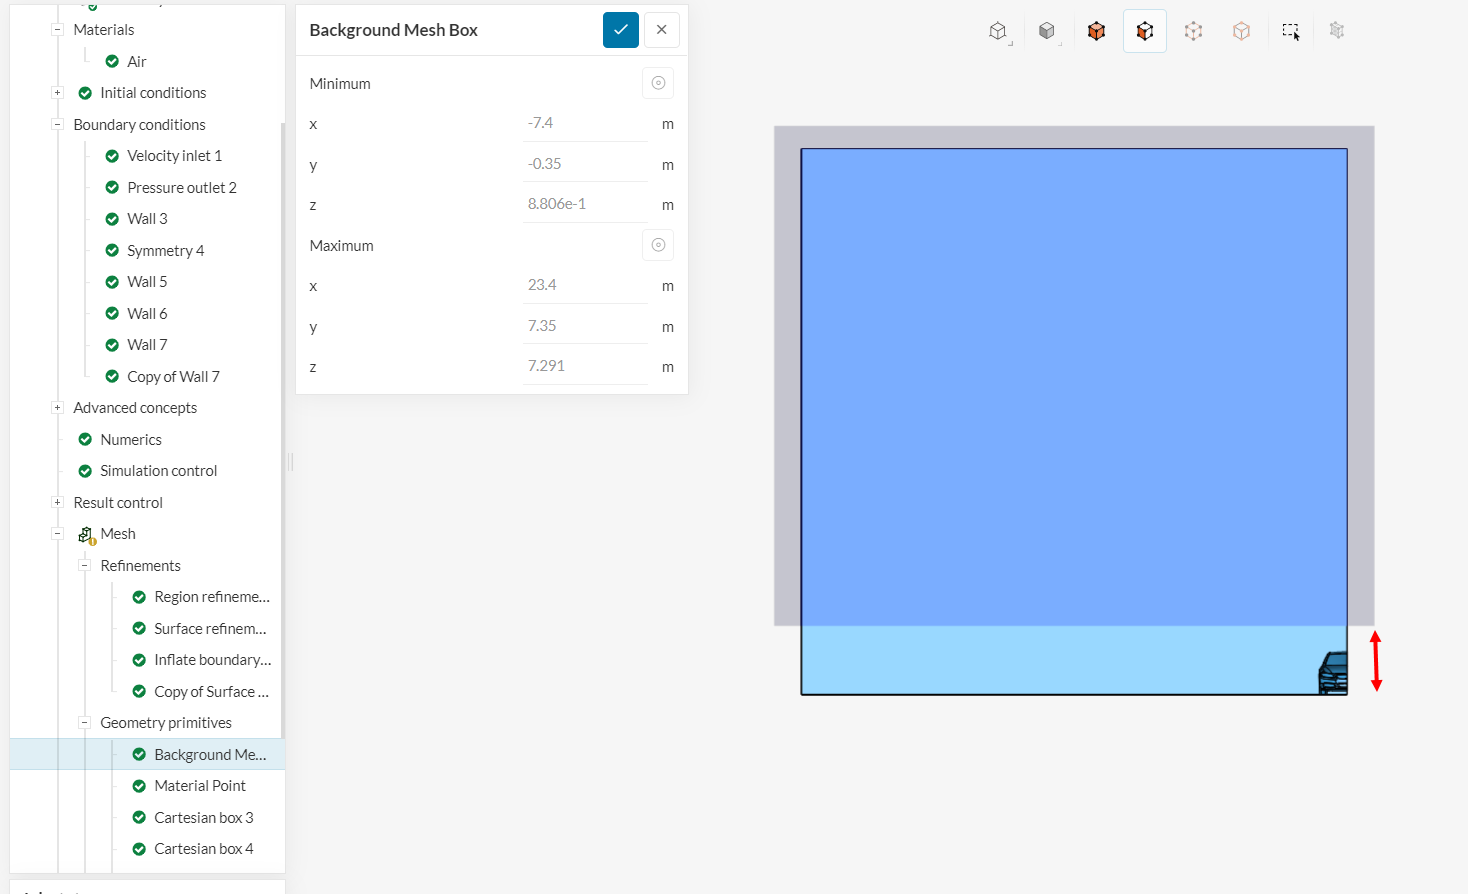The height and width of the screenshot is (894, 1468).
Task: Open the render mode cube menu
Action: click(x=1047, y=32)
